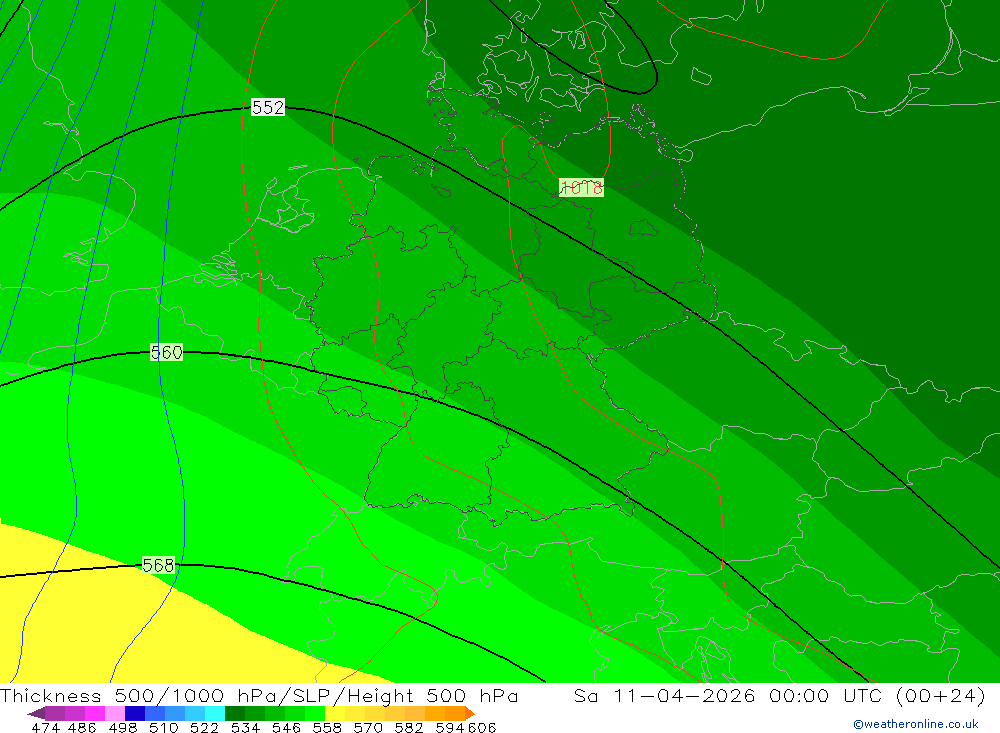Click the 570 legend value
The width and height of the screenshot is (1000, 733).
[368, 727]
